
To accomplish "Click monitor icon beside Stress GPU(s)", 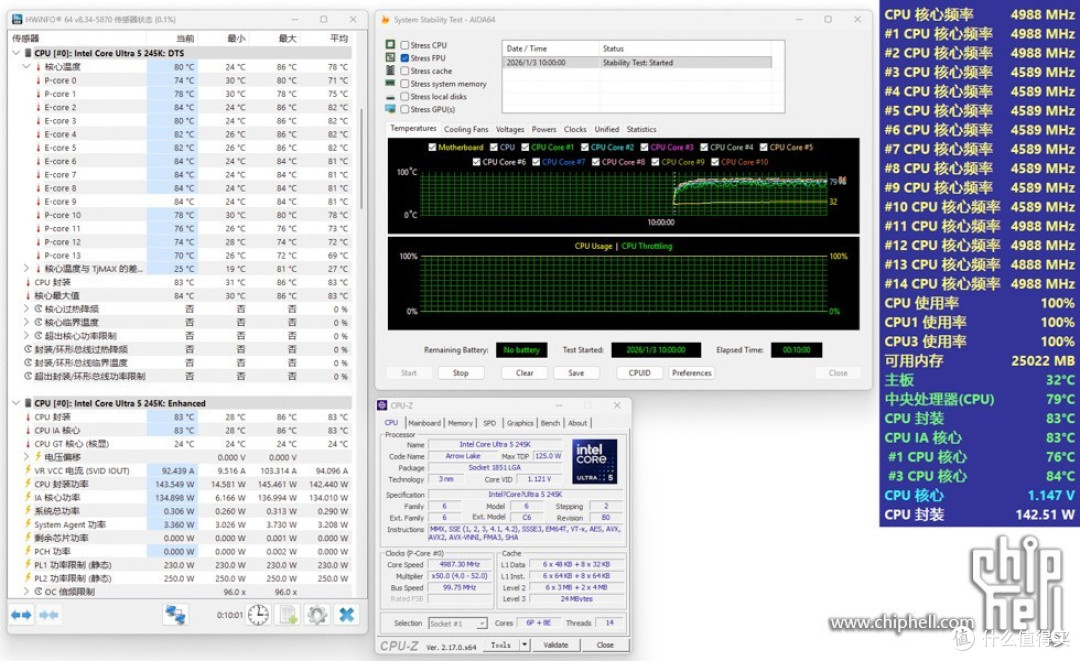I will 391,109.
